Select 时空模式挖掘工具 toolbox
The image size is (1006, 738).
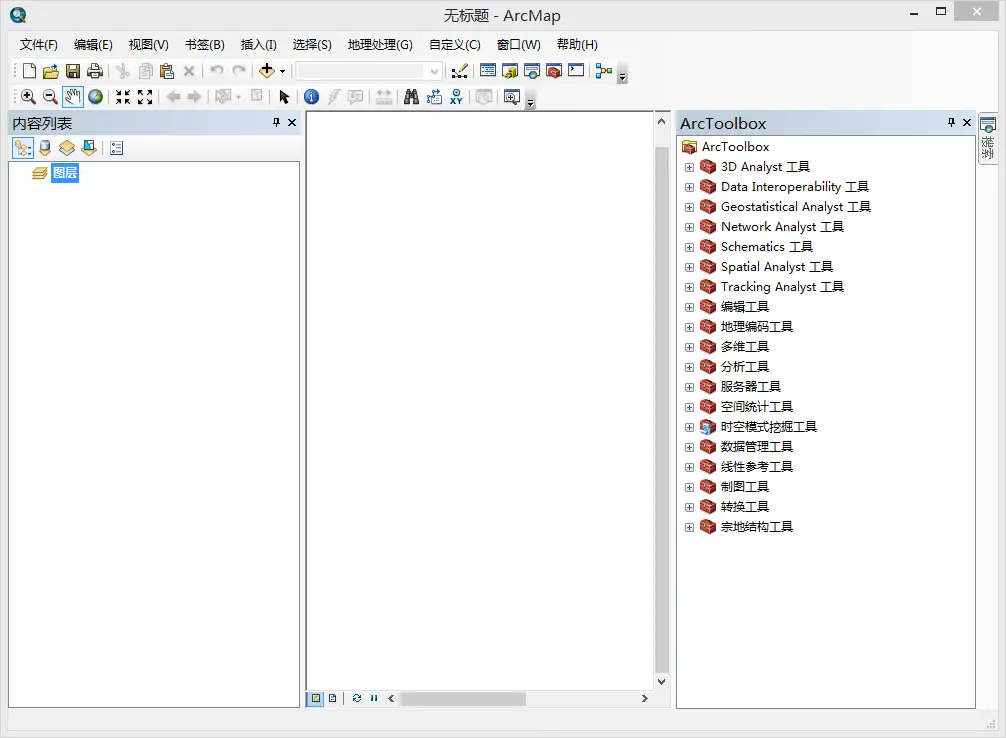click(x=769, y=427)
